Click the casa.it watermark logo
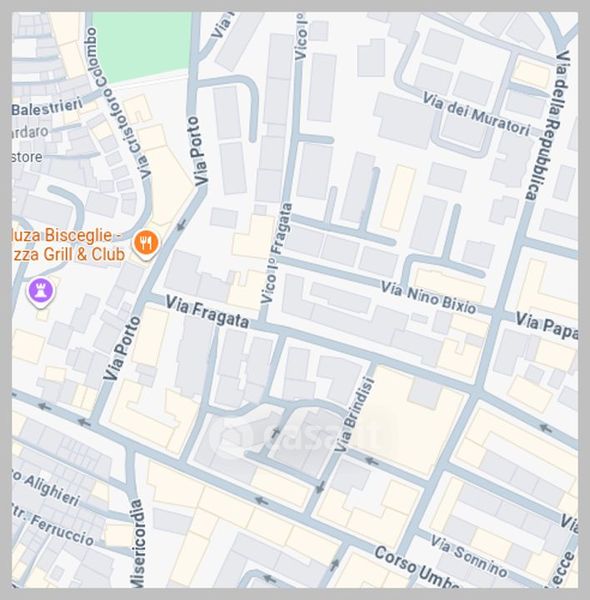This screenshot has height=600, width=590. [x=302, y=435]
